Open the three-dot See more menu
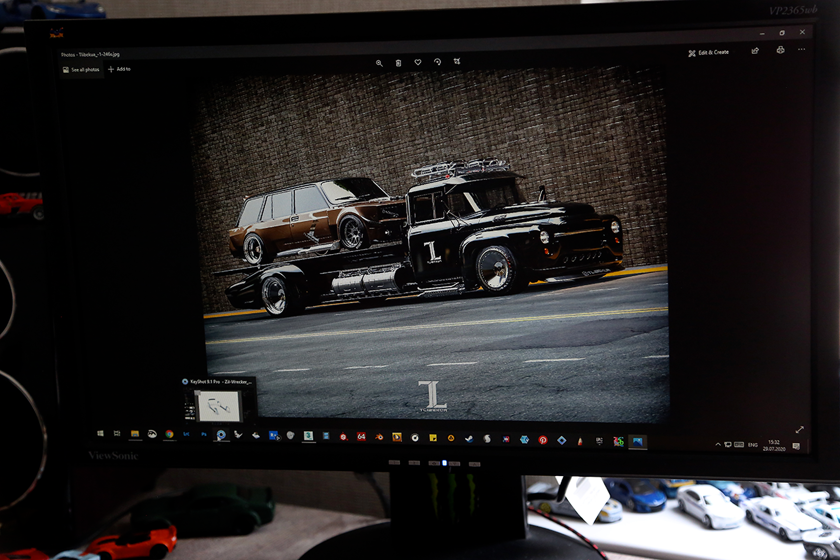This screenshot has width=840, height=560. 801,49
